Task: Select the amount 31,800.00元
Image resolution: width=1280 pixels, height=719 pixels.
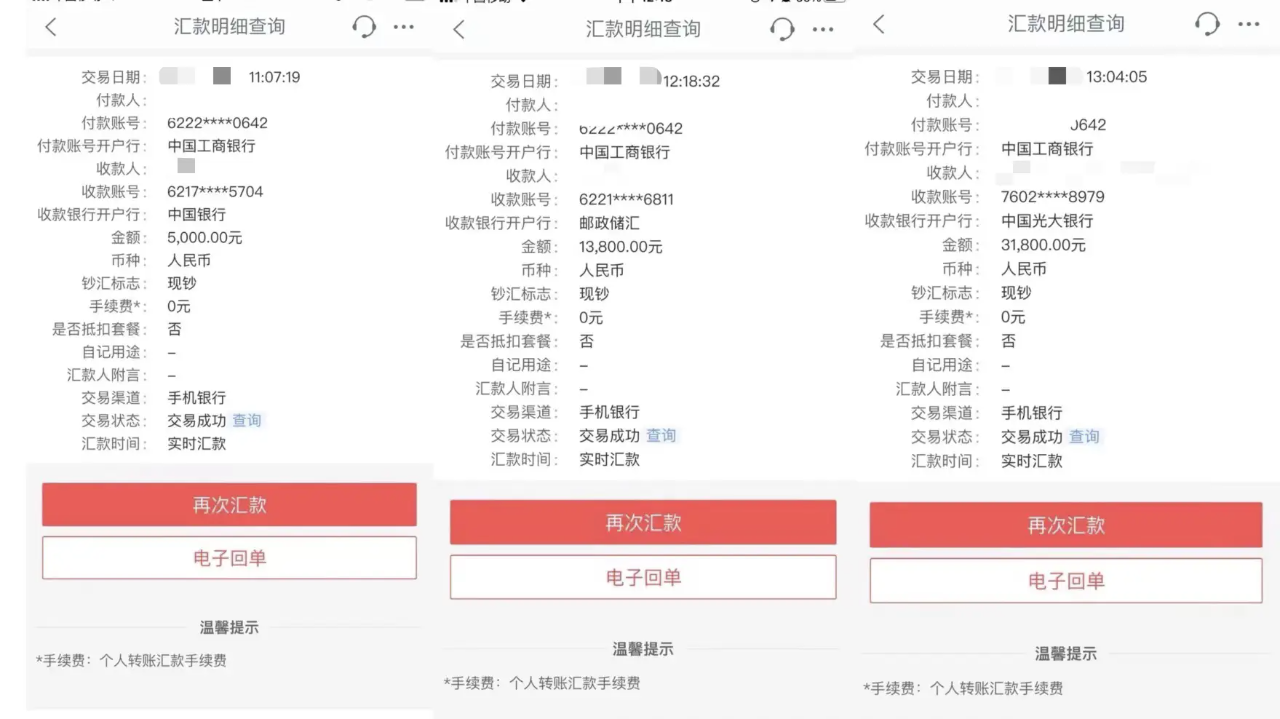Action: pyautogui.click(x=1043, y=245)
